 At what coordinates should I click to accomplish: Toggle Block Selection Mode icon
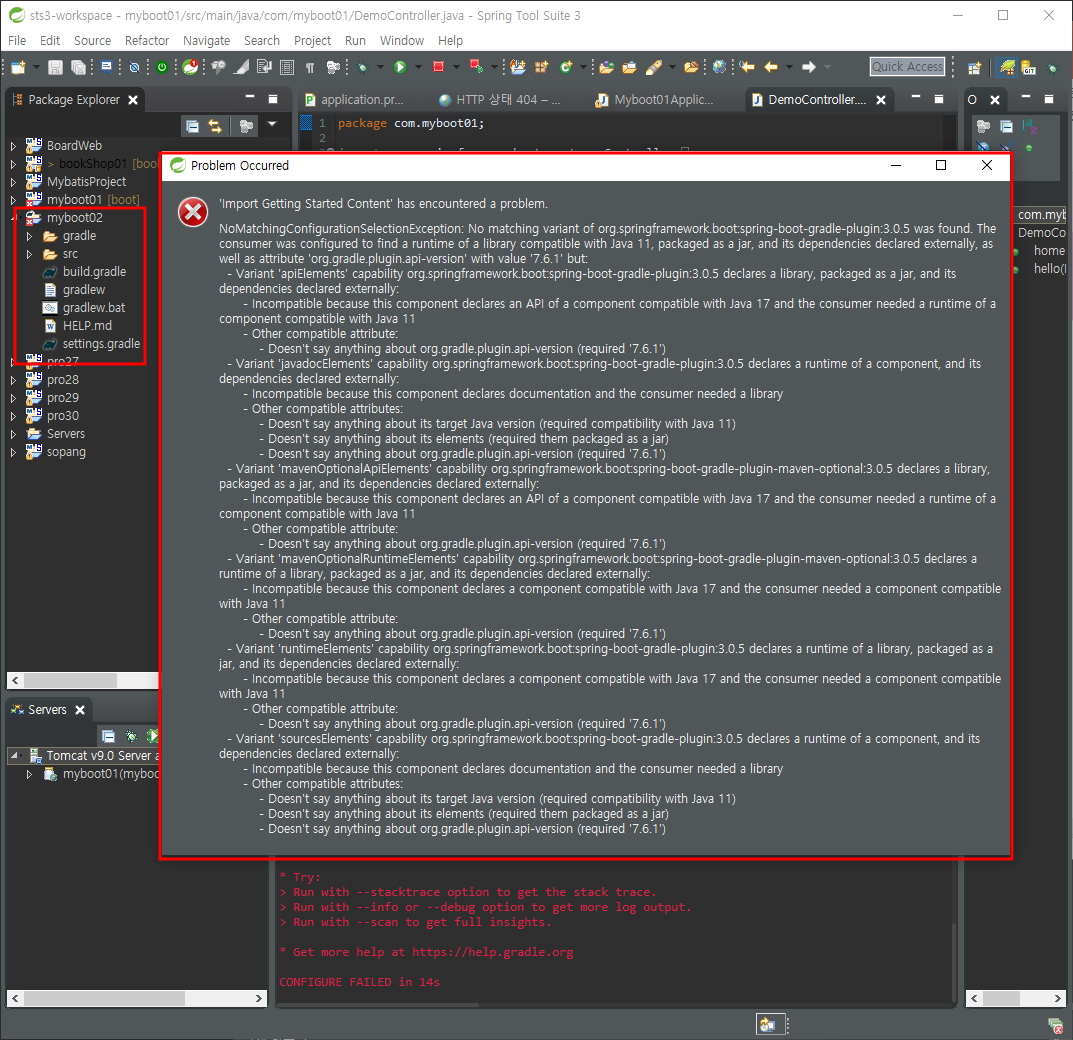pyautogui.click(x=287, y=67)
